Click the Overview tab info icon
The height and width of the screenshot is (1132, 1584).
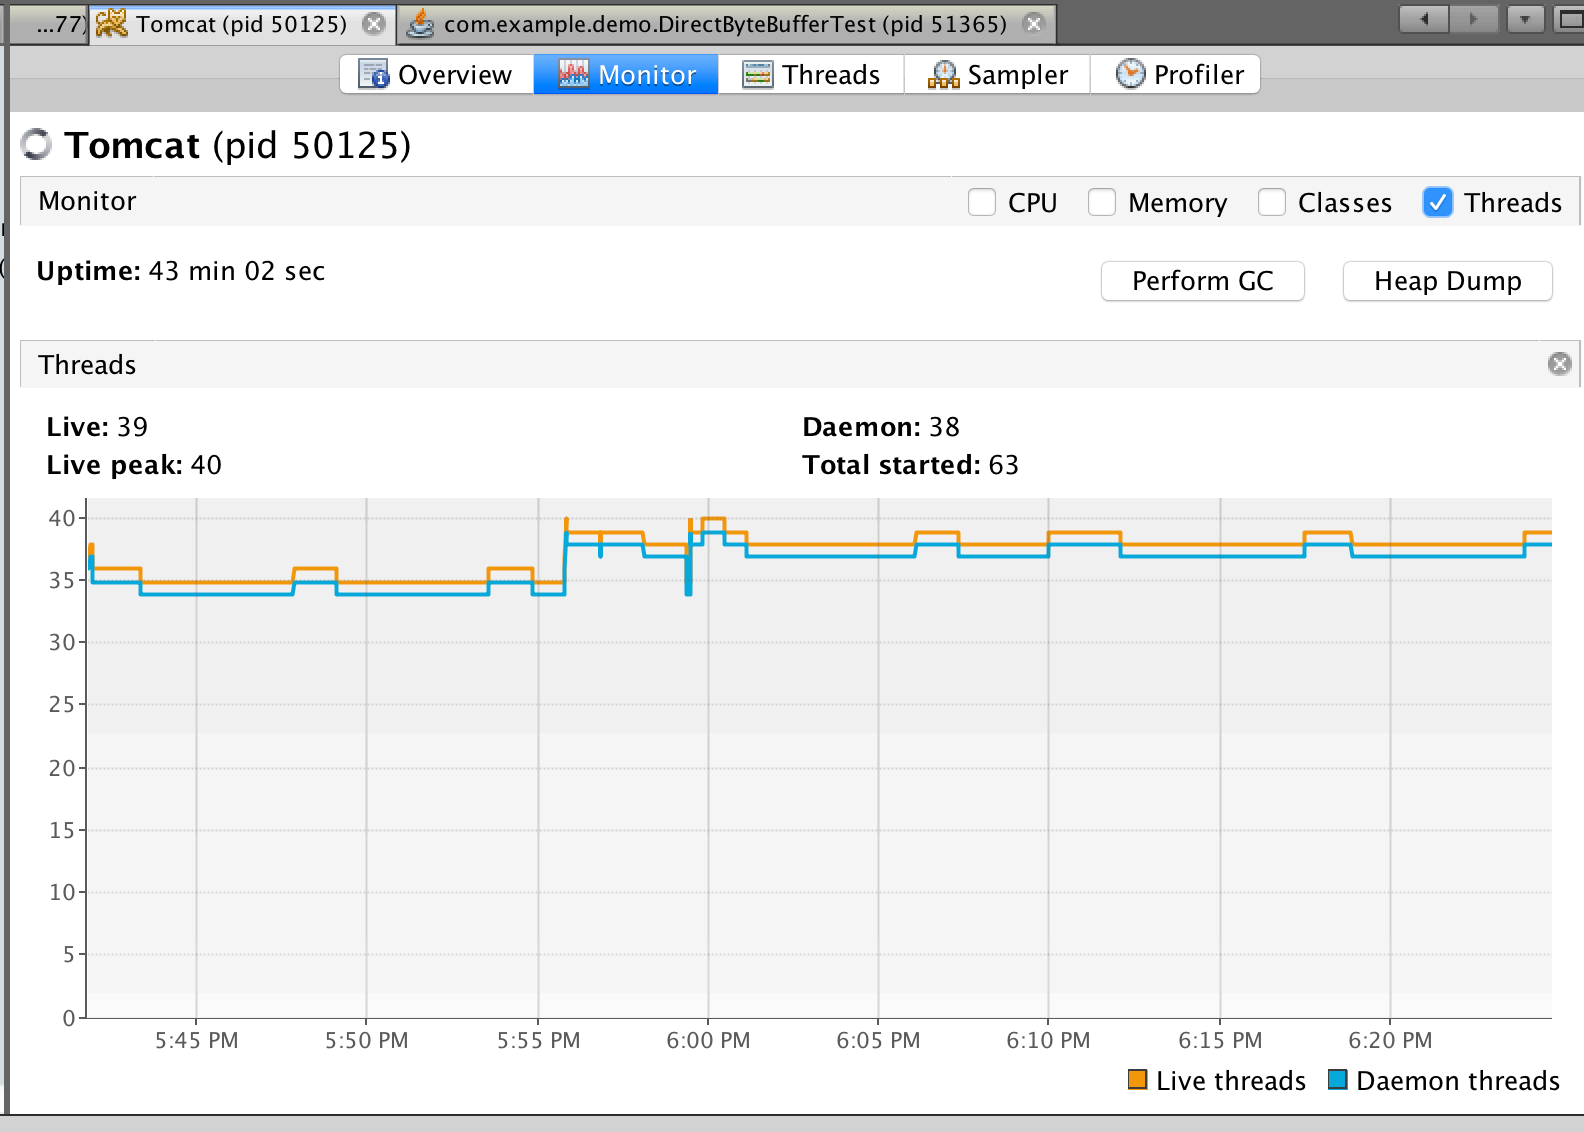[374, 74]
